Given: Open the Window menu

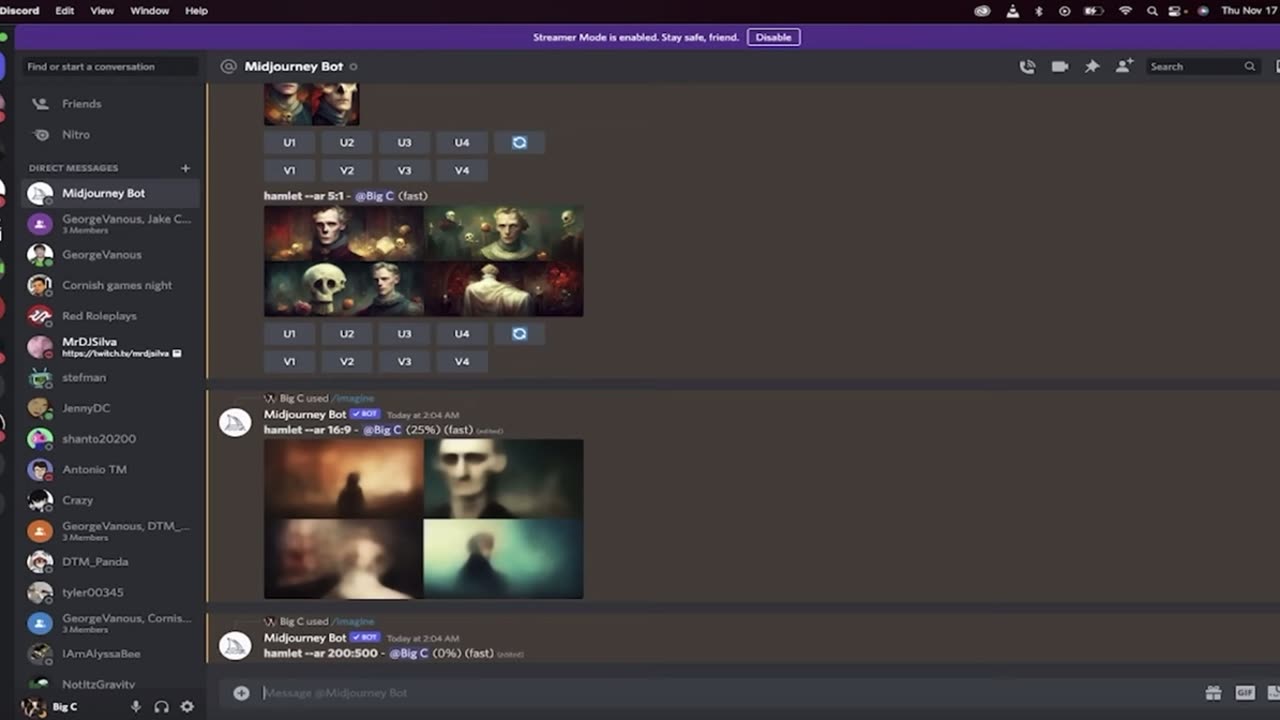Looking at the screenshot, I should click(150, 10).
